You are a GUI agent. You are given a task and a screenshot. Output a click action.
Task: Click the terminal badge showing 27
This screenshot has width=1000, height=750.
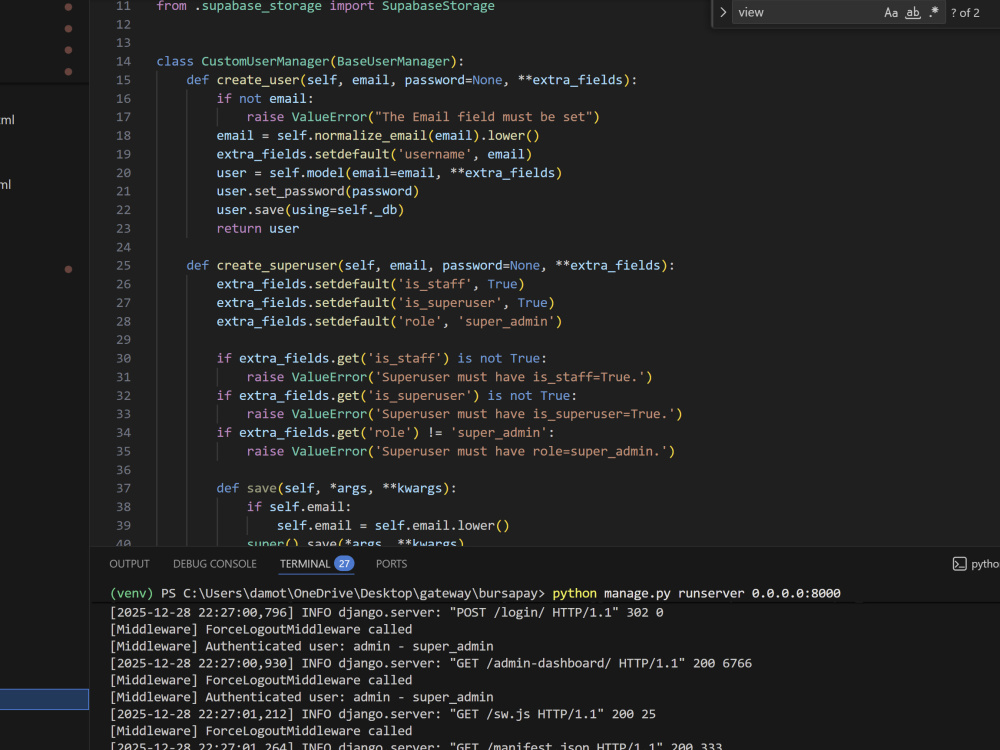[344, 564]
